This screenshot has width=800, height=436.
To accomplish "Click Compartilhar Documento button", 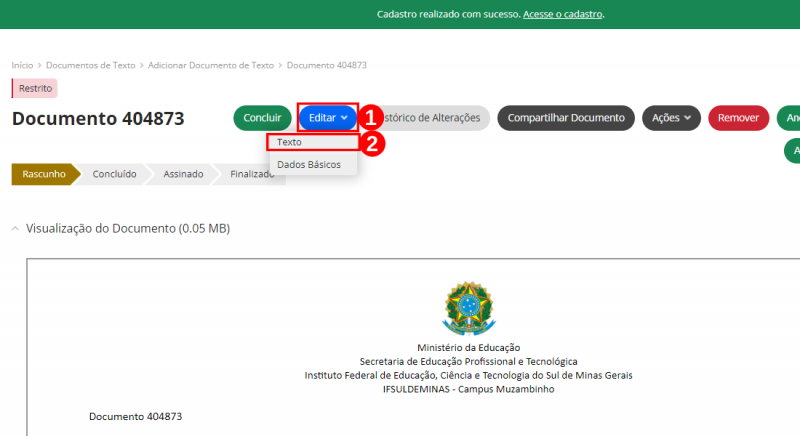I will (566, 118).
